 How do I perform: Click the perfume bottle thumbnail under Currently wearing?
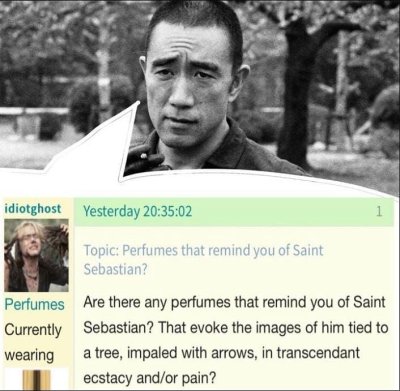coord(38,379)
